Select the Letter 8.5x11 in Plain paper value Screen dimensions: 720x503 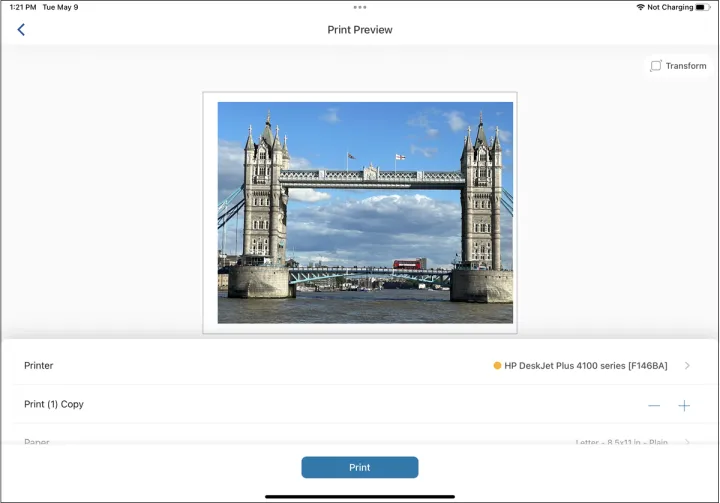click(x=620, y=442)
